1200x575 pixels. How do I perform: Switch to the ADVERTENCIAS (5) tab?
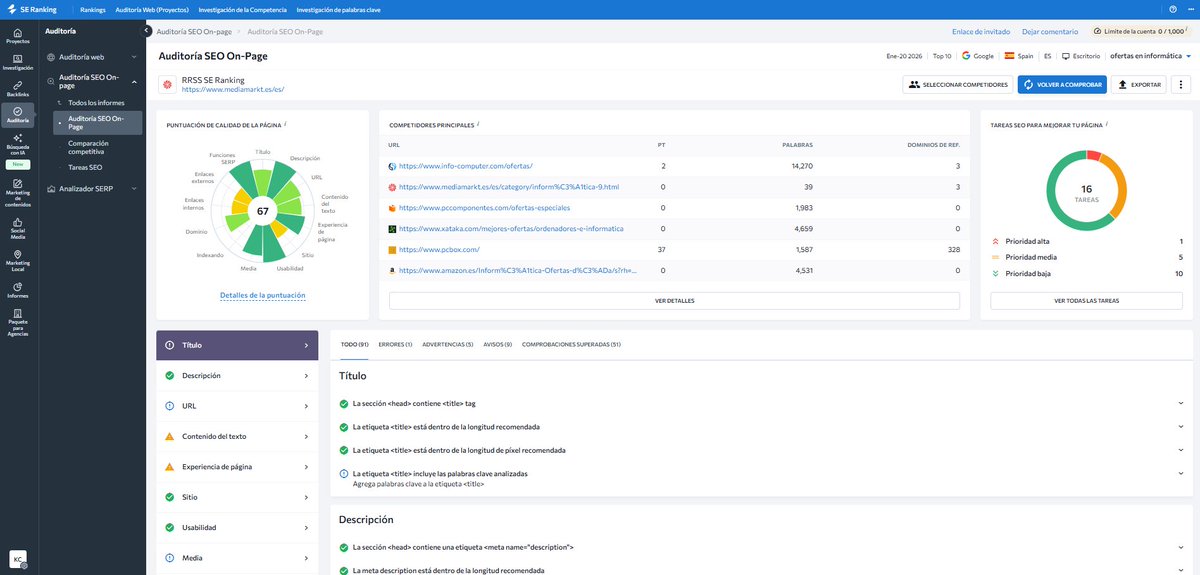pyautogui.click(x=448, y=344)
